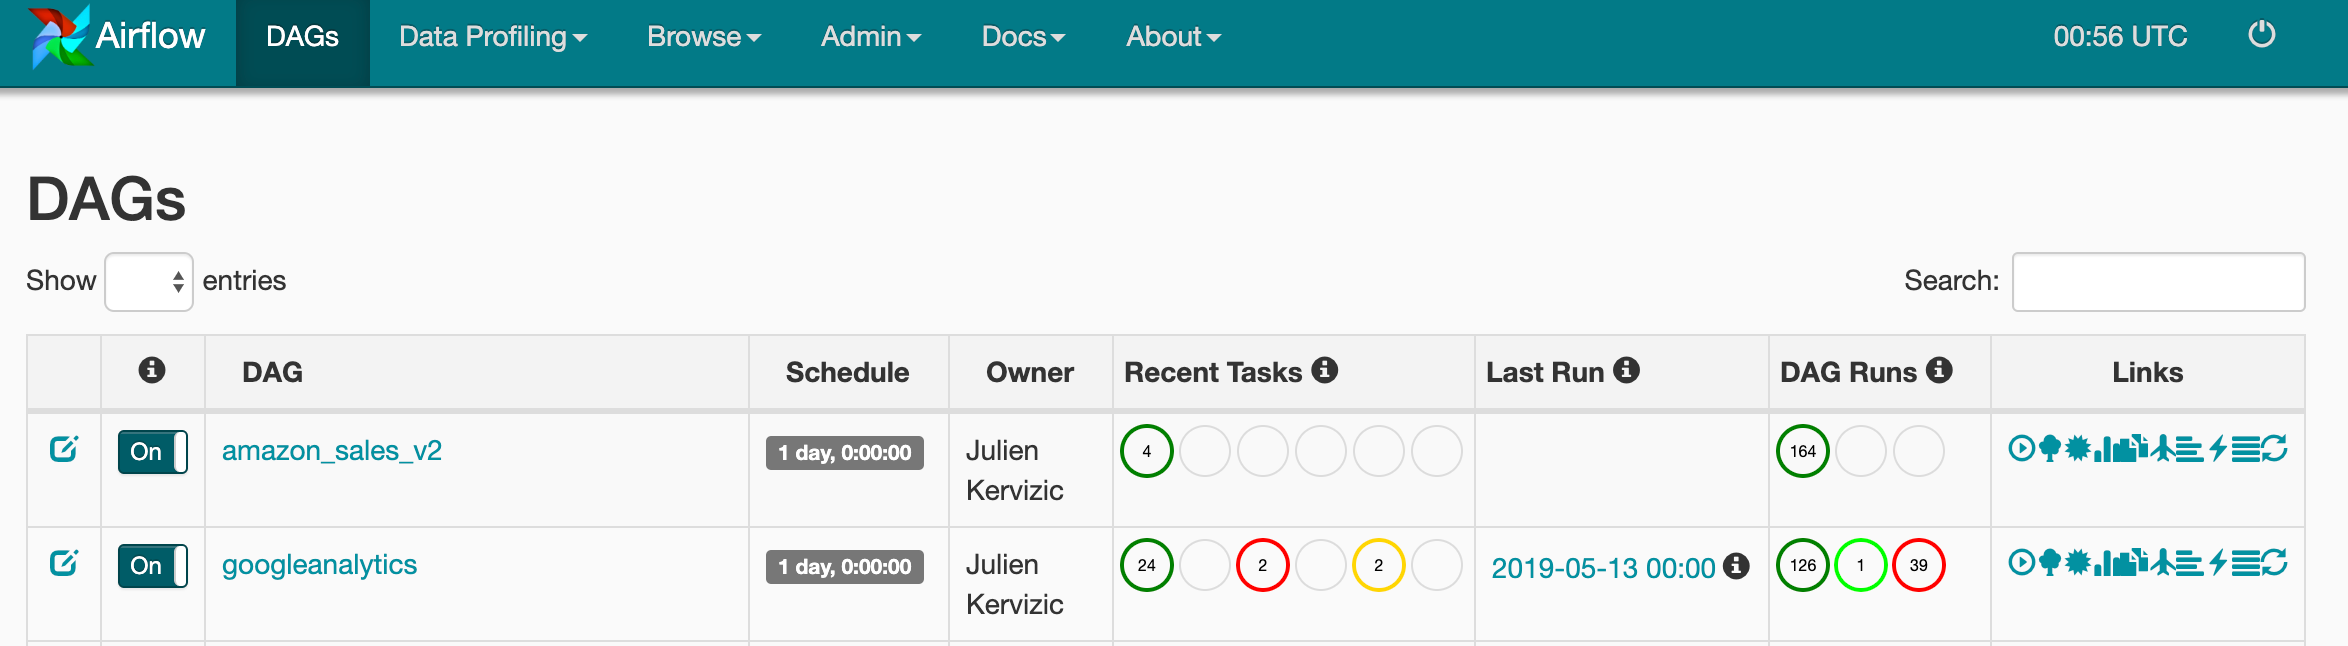Toggle googleanalytics On switch
Viewport: 2348px width, 646px height.
[x=153, y=566]
